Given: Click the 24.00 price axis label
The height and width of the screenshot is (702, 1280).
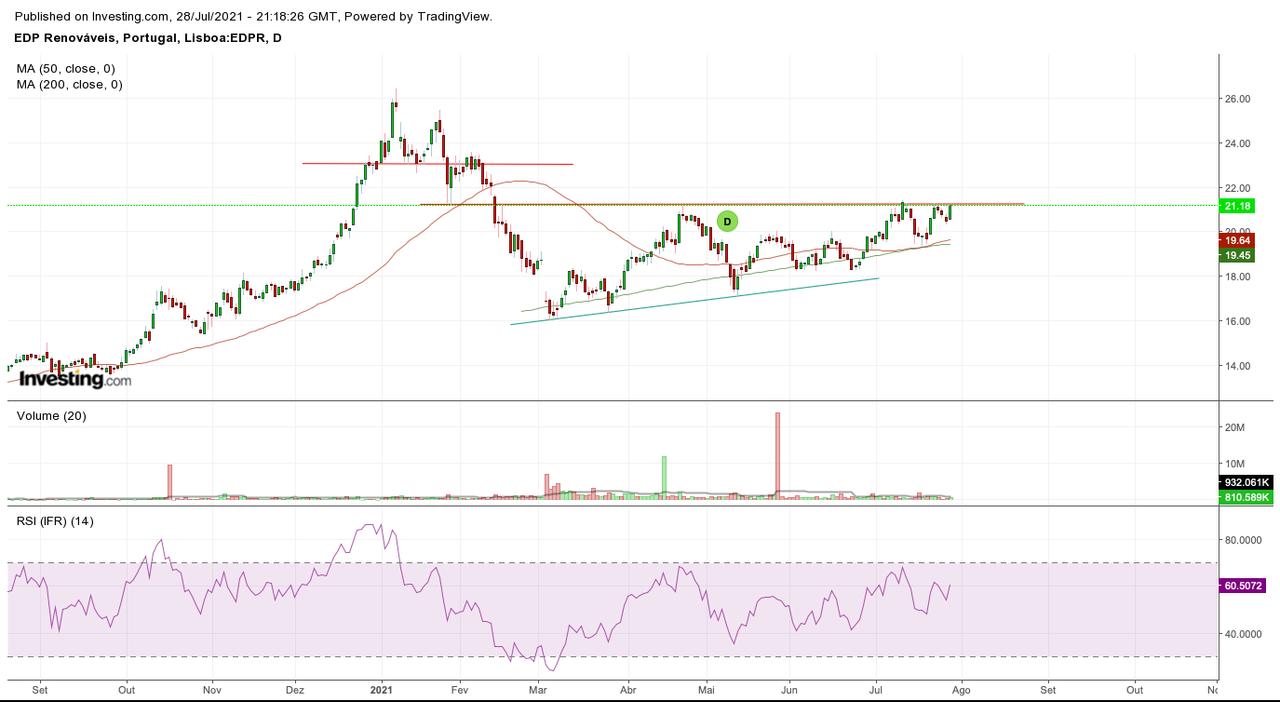Looking at the screenshot, I should pos(1238,143).
